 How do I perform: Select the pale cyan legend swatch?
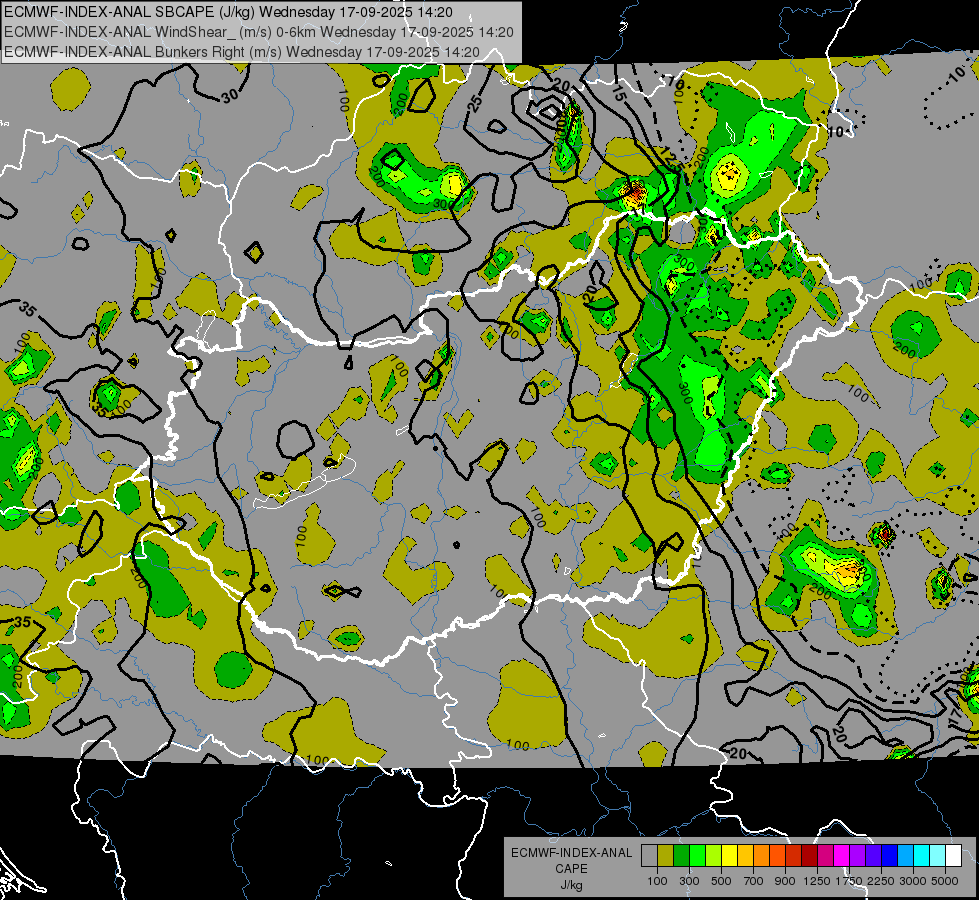[x=938, y=856]
